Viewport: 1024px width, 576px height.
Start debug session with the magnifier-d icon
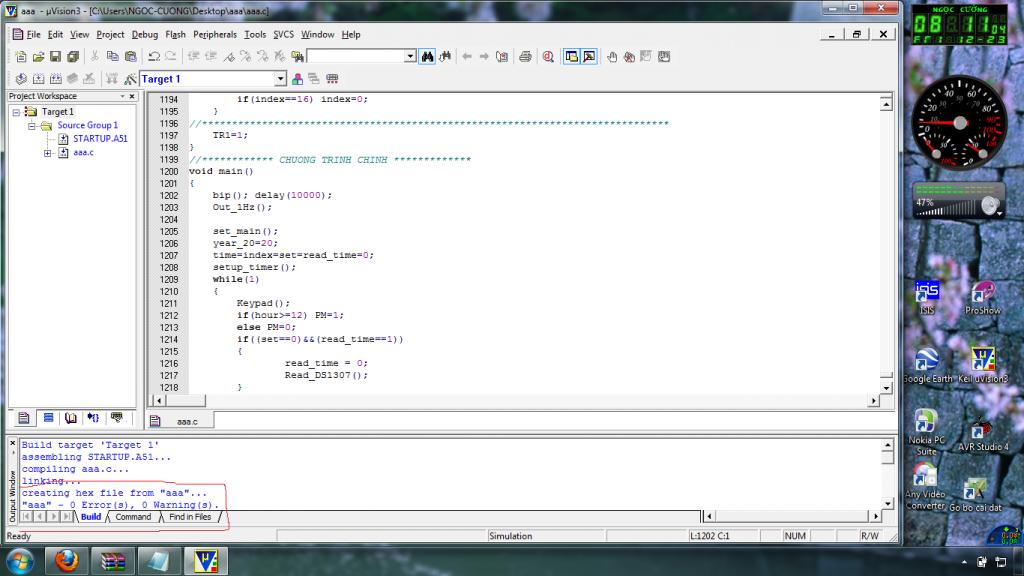point(548,57)
